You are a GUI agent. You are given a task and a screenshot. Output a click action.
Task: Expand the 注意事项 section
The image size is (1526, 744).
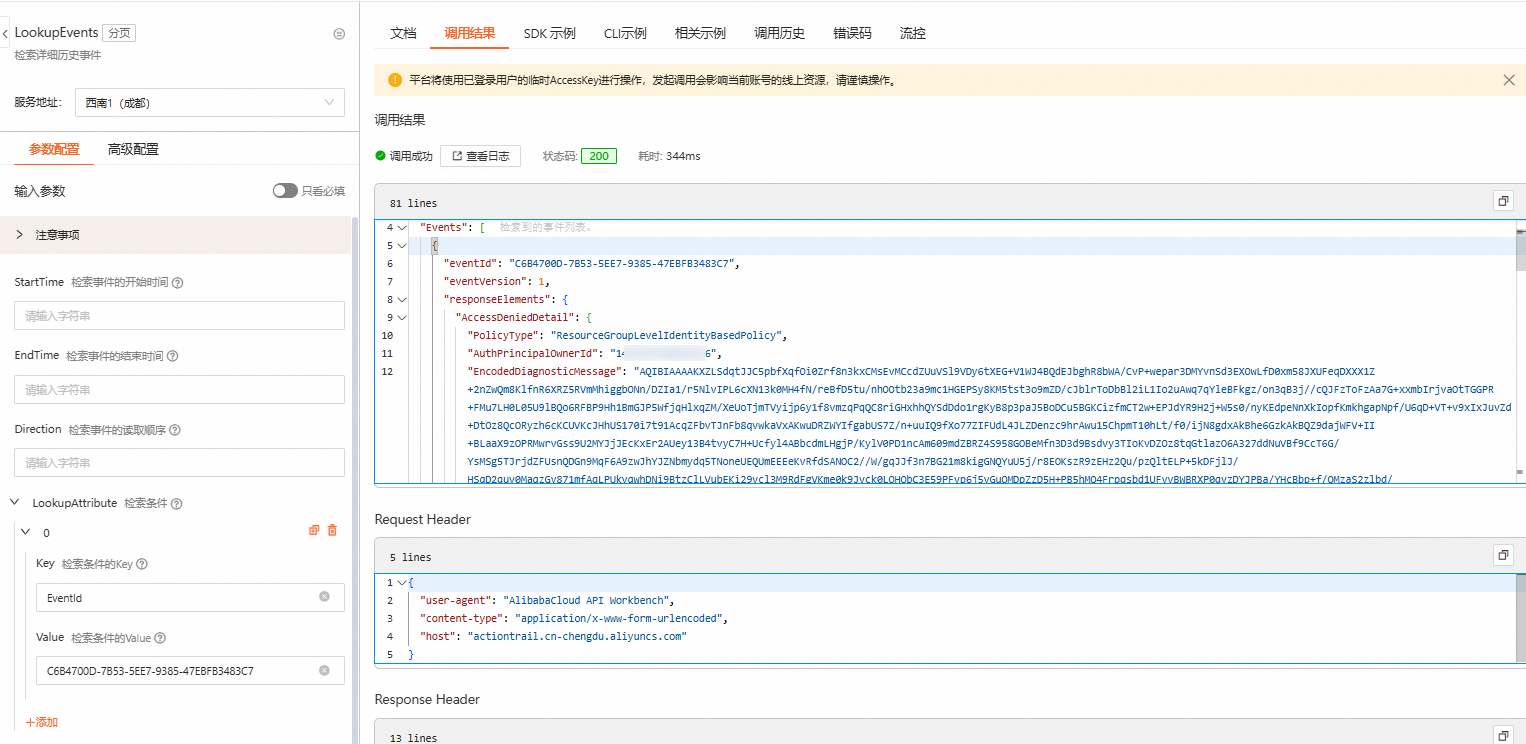tap(176, 235)
